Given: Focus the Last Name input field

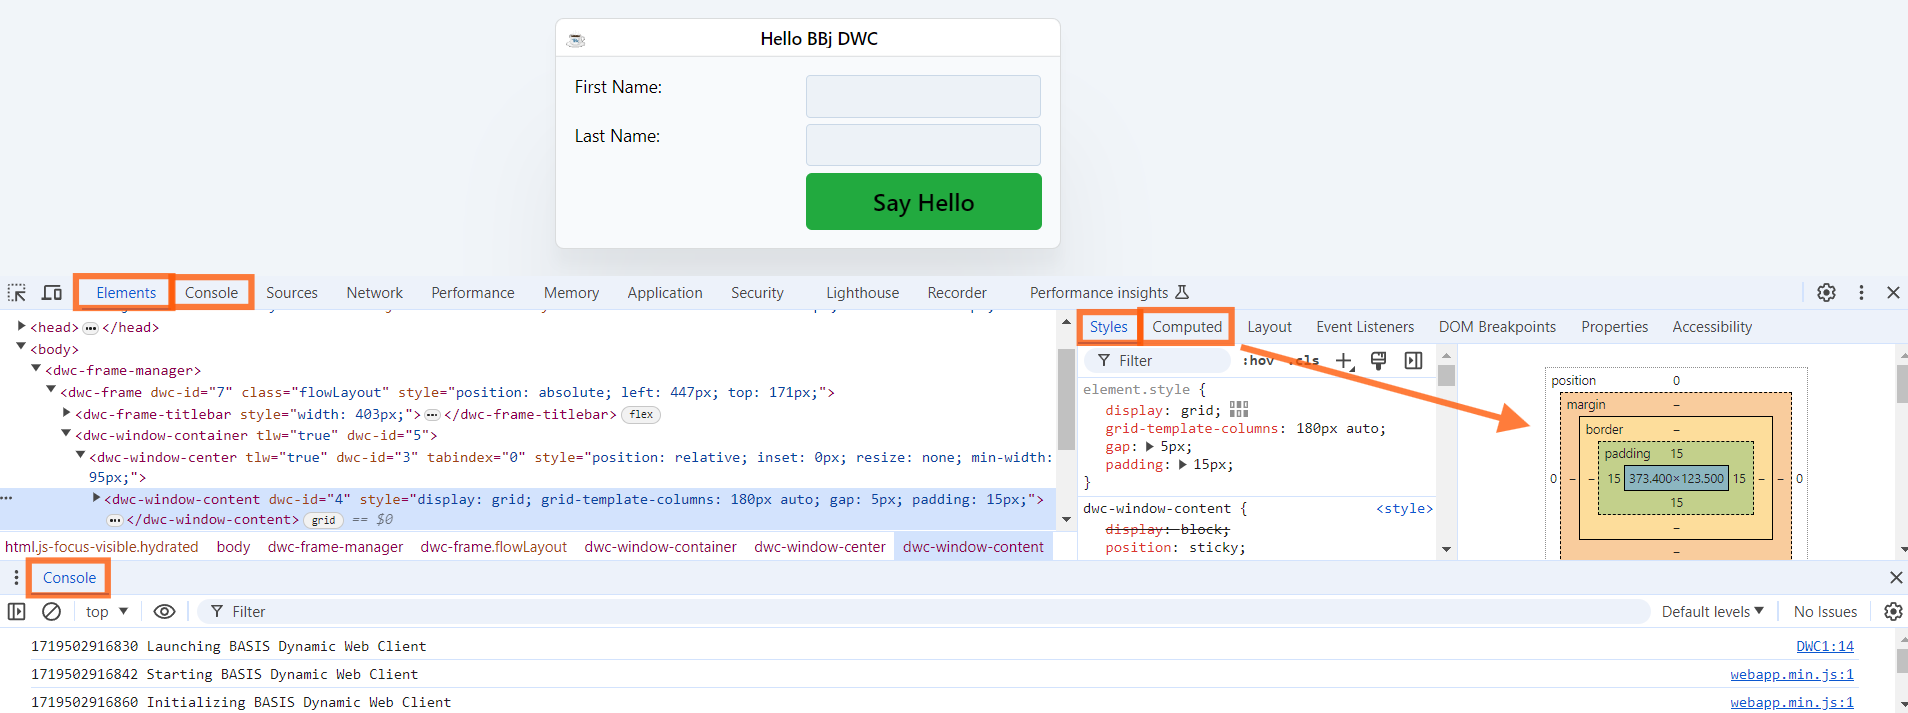Looking at the screenshot, I should tap(923, 145).
